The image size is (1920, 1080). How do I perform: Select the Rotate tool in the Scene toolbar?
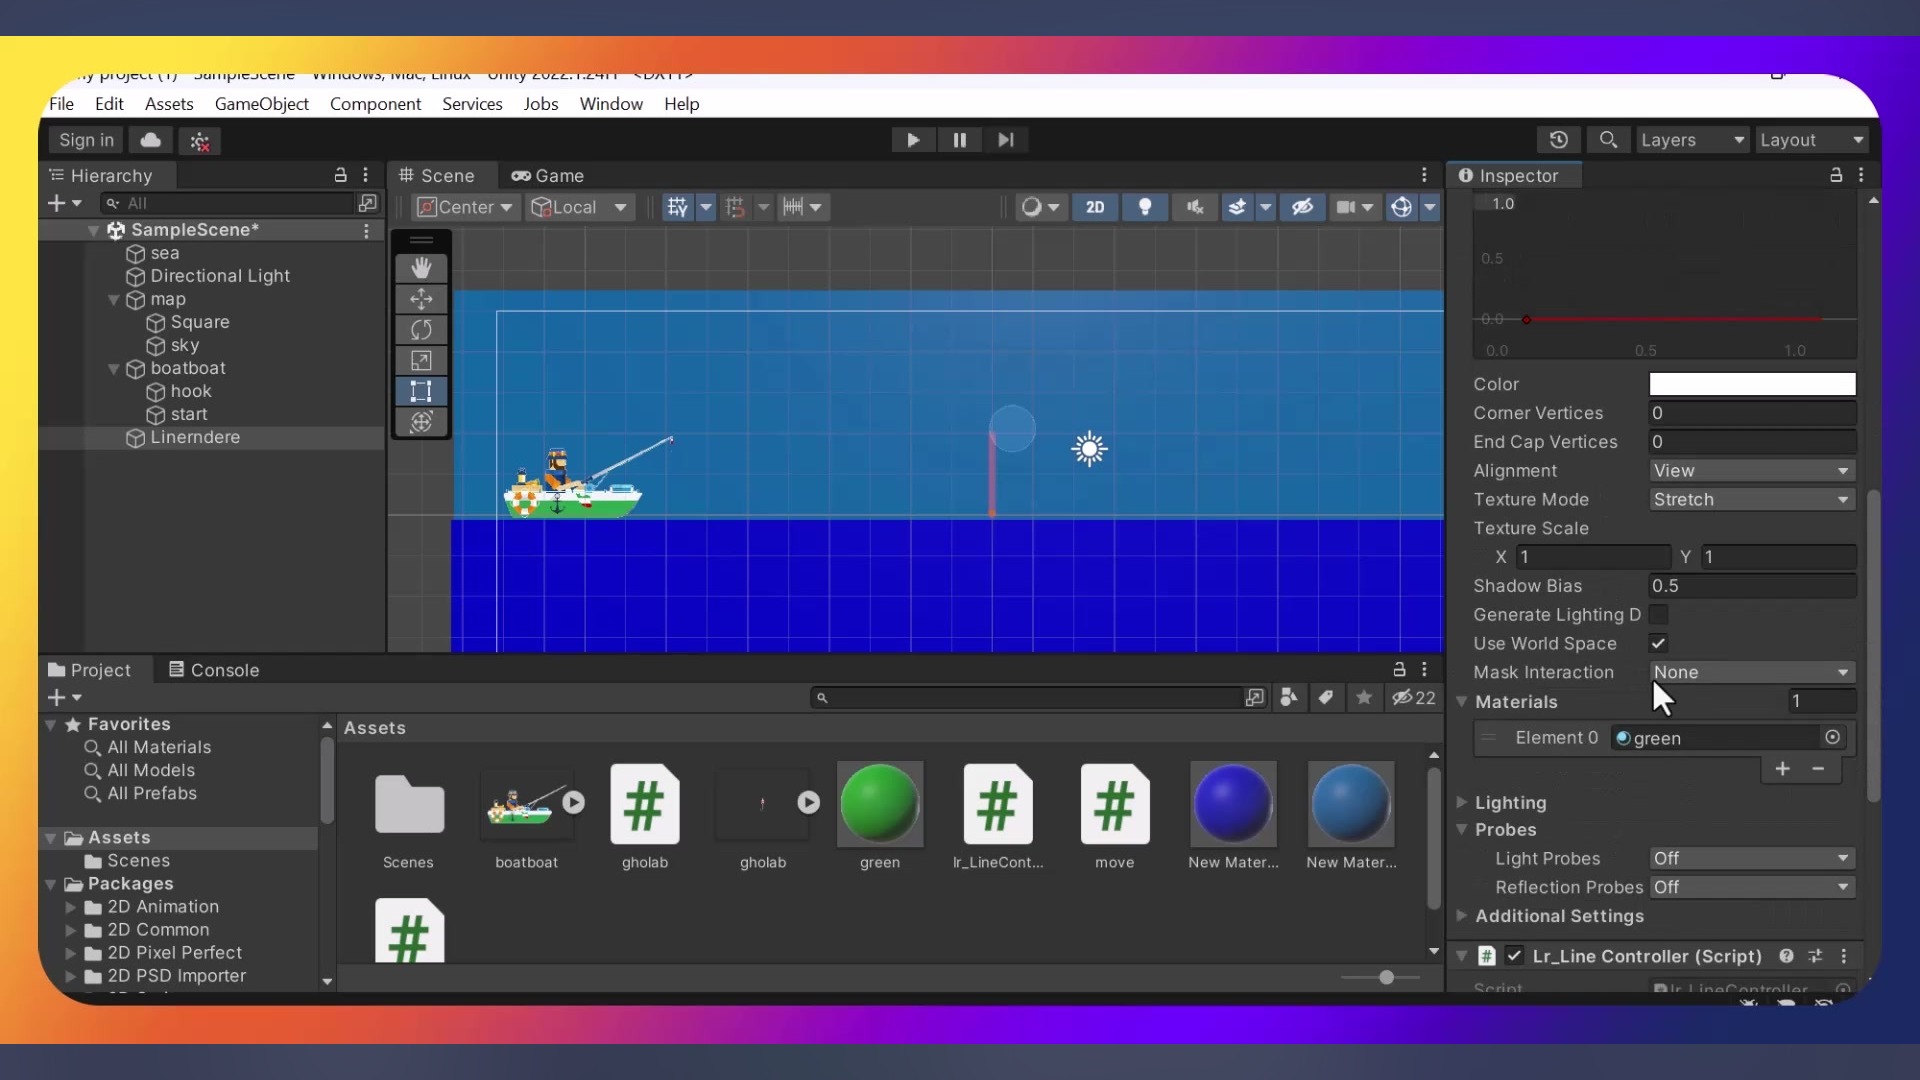pos(421,330)
